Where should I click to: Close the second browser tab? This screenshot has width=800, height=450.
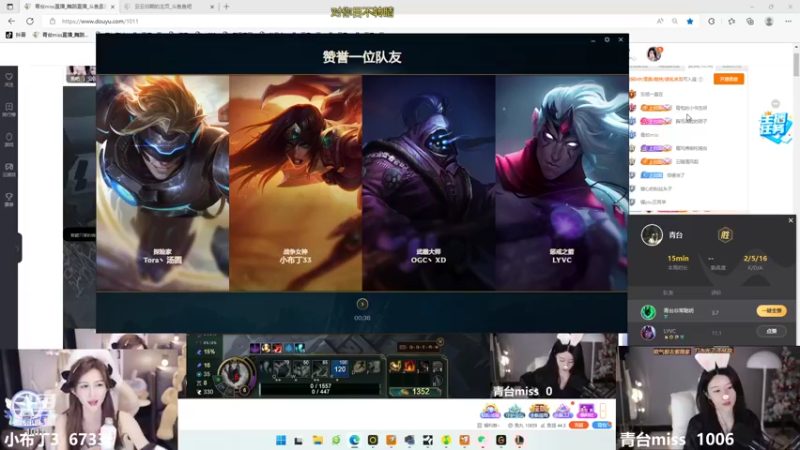pos(212,7)
